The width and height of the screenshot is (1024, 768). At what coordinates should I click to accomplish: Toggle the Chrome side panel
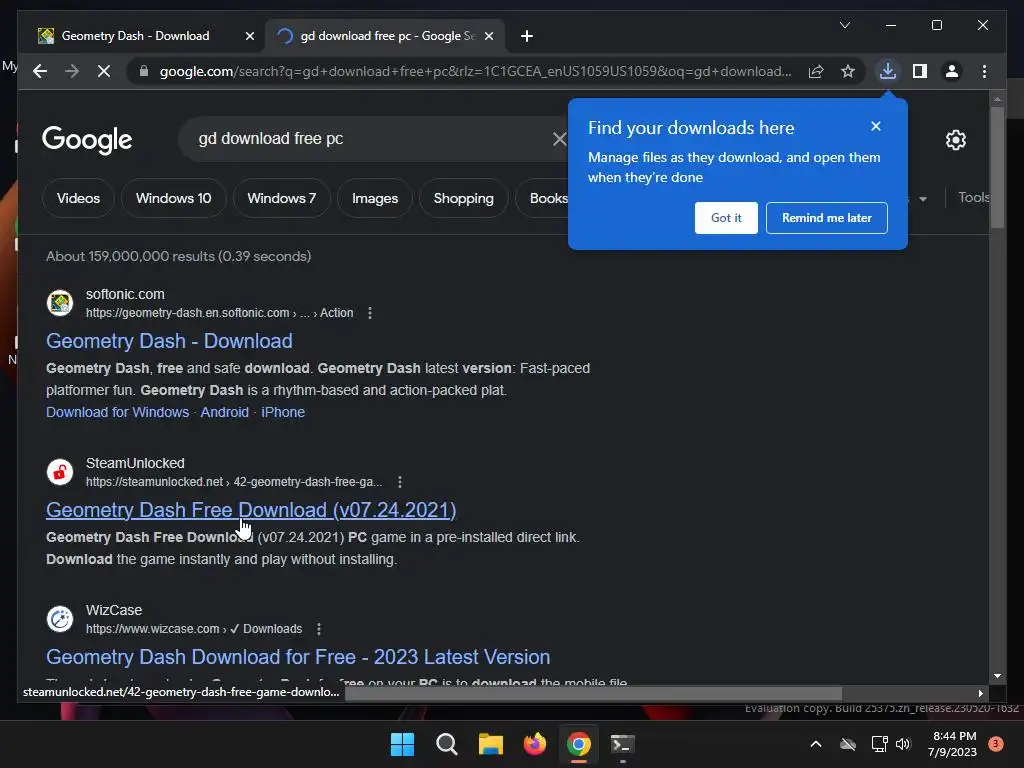click(x=920, y=71)
